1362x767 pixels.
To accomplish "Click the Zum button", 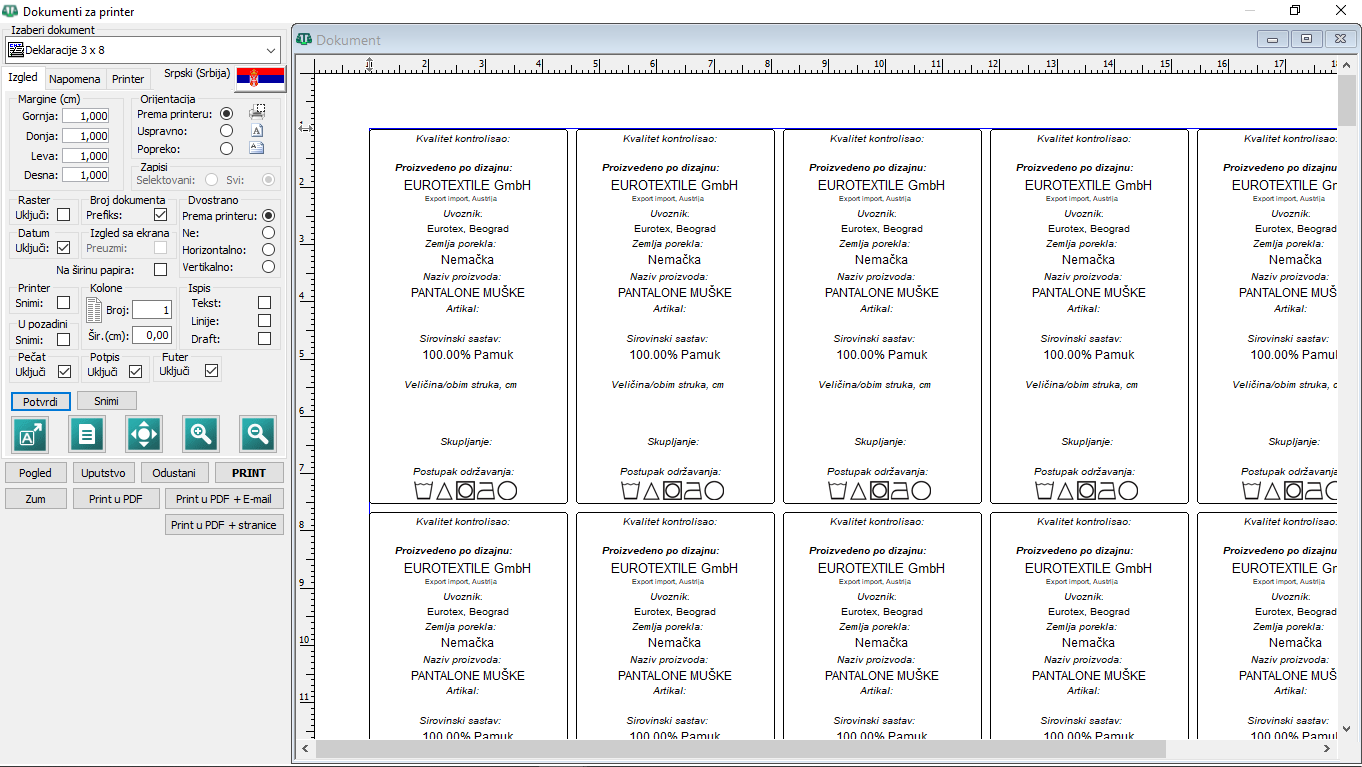I will point(36,499).
